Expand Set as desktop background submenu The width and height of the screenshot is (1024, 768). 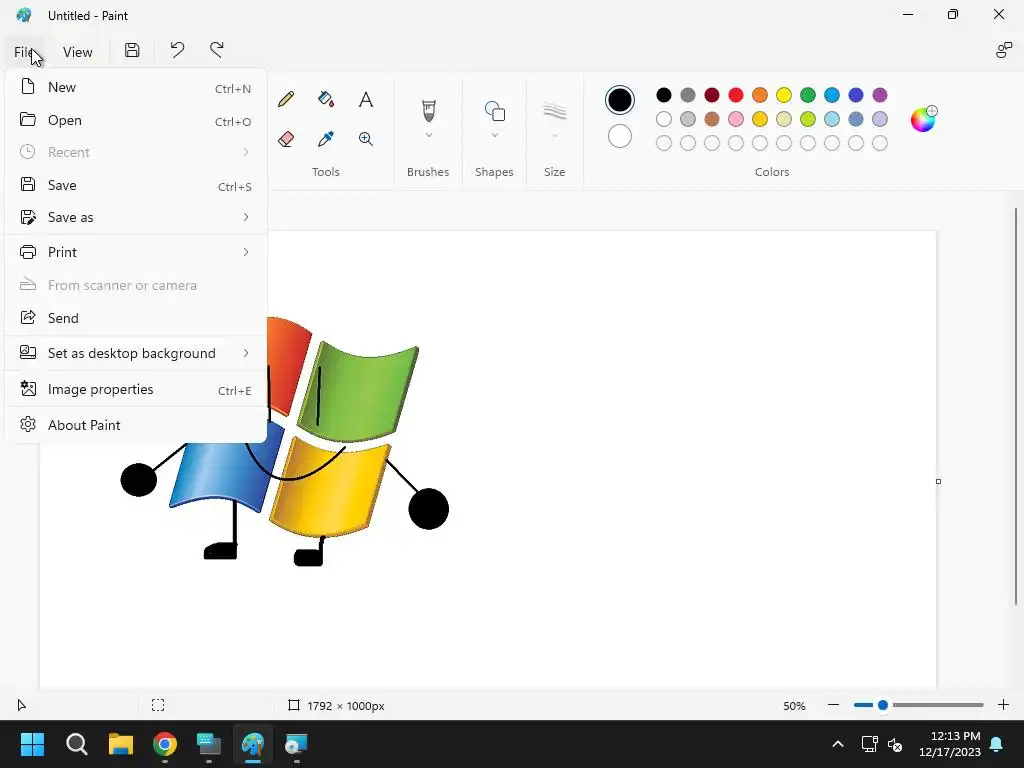coord(136,353)
